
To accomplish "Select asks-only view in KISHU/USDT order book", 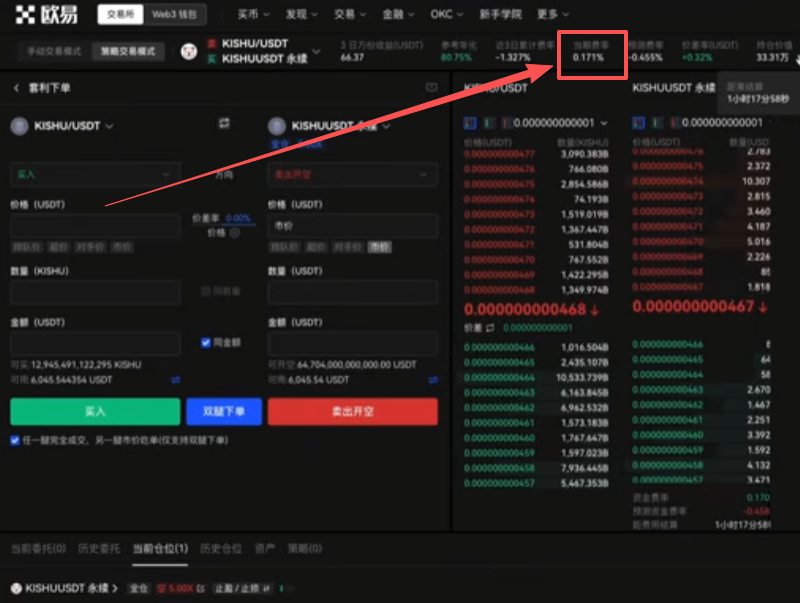I will [x=506, y=123].
